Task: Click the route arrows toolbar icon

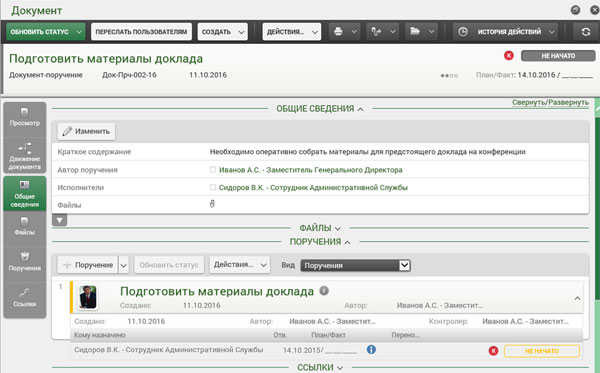Action: [376, 32]
